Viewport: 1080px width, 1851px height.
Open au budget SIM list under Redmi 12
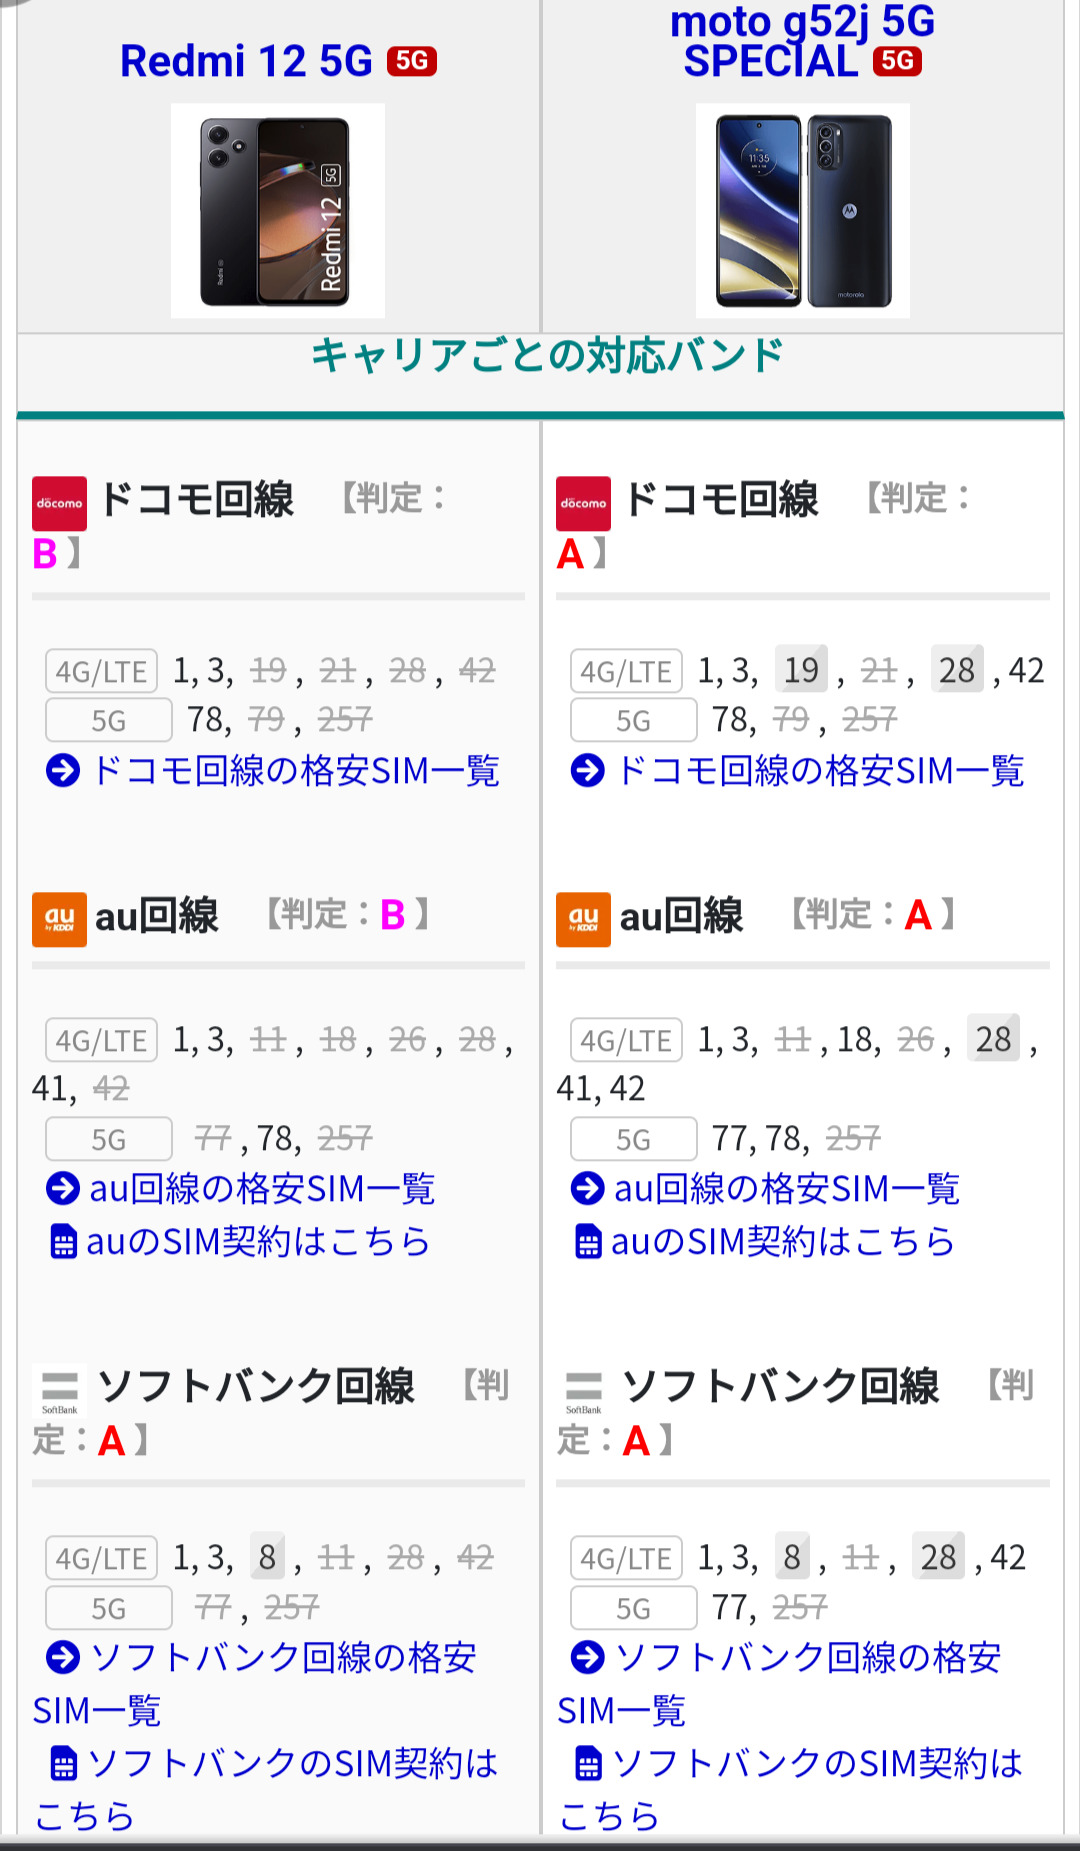pos(262,1189)
